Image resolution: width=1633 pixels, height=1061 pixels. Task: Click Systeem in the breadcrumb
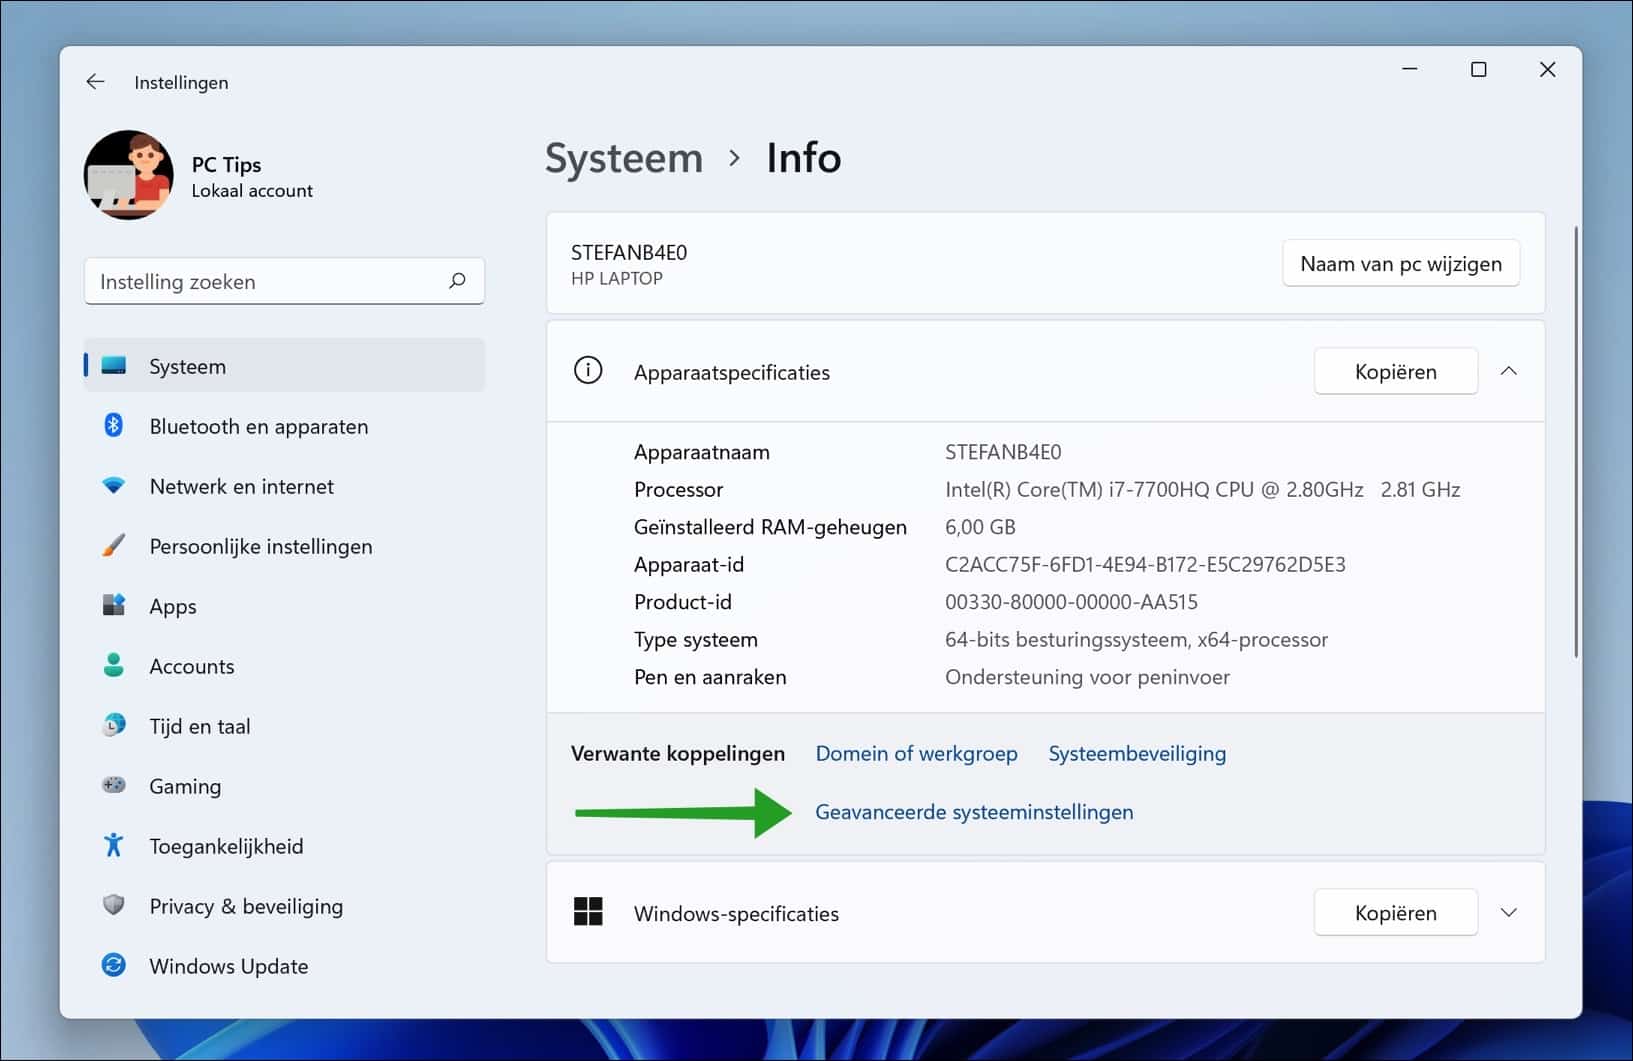click(624, 158)
